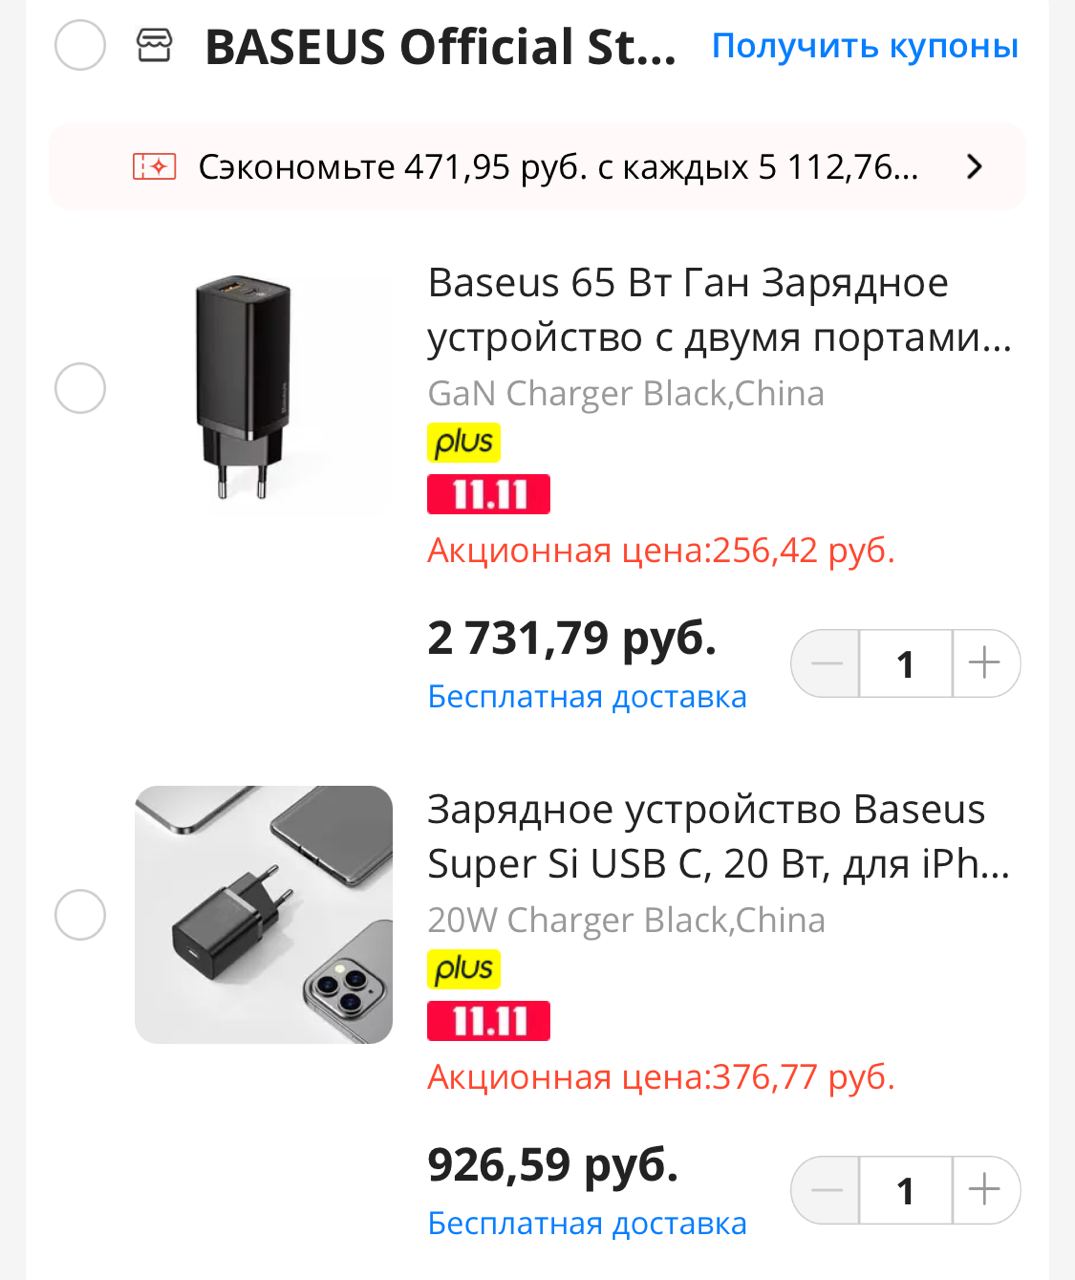Click the Получить купоны link
Viewport: 1075px width, 1280px height.
(865, 46)
